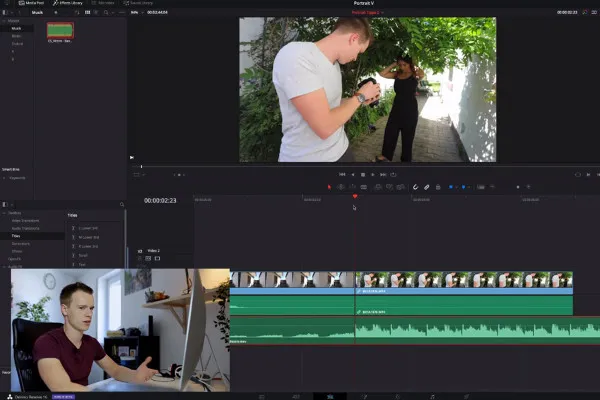600x400 pixels.
Task: Play the timeline forward
Action: [x=373, y=175]
